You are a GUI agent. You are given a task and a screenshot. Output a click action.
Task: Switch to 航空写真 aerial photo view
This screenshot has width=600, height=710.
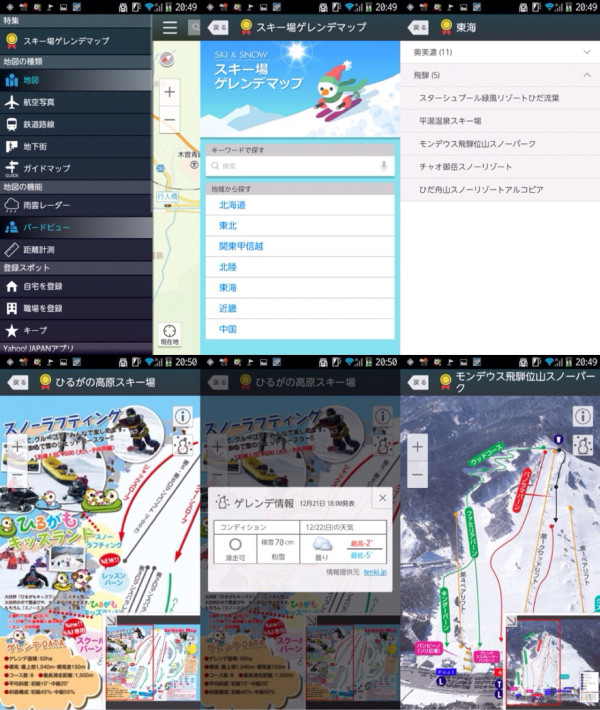coord(76,102)
